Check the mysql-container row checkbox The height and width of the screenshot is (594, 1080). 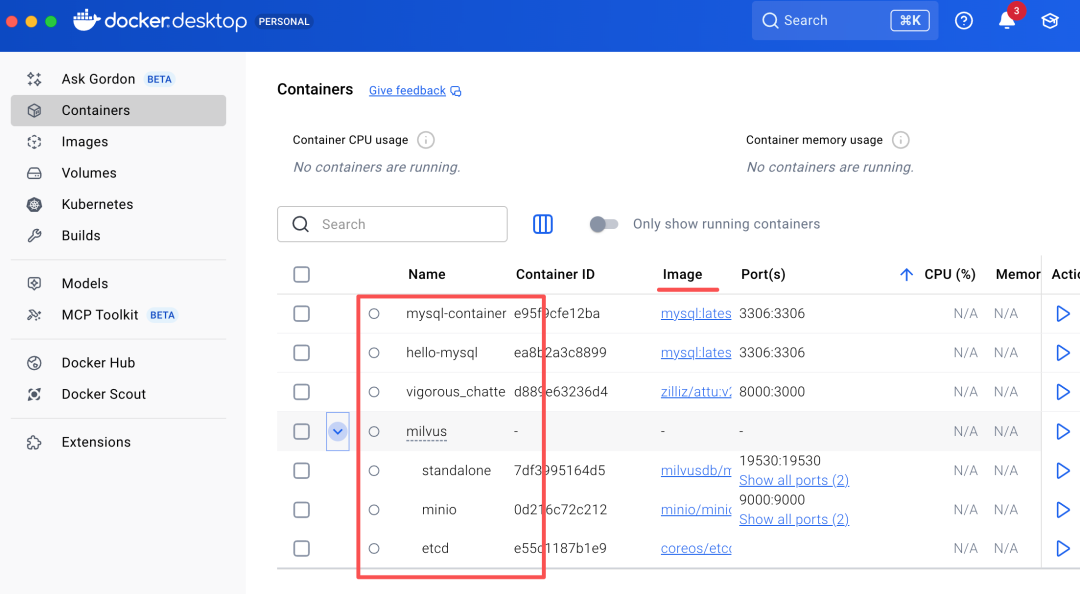tap(302, 314)
